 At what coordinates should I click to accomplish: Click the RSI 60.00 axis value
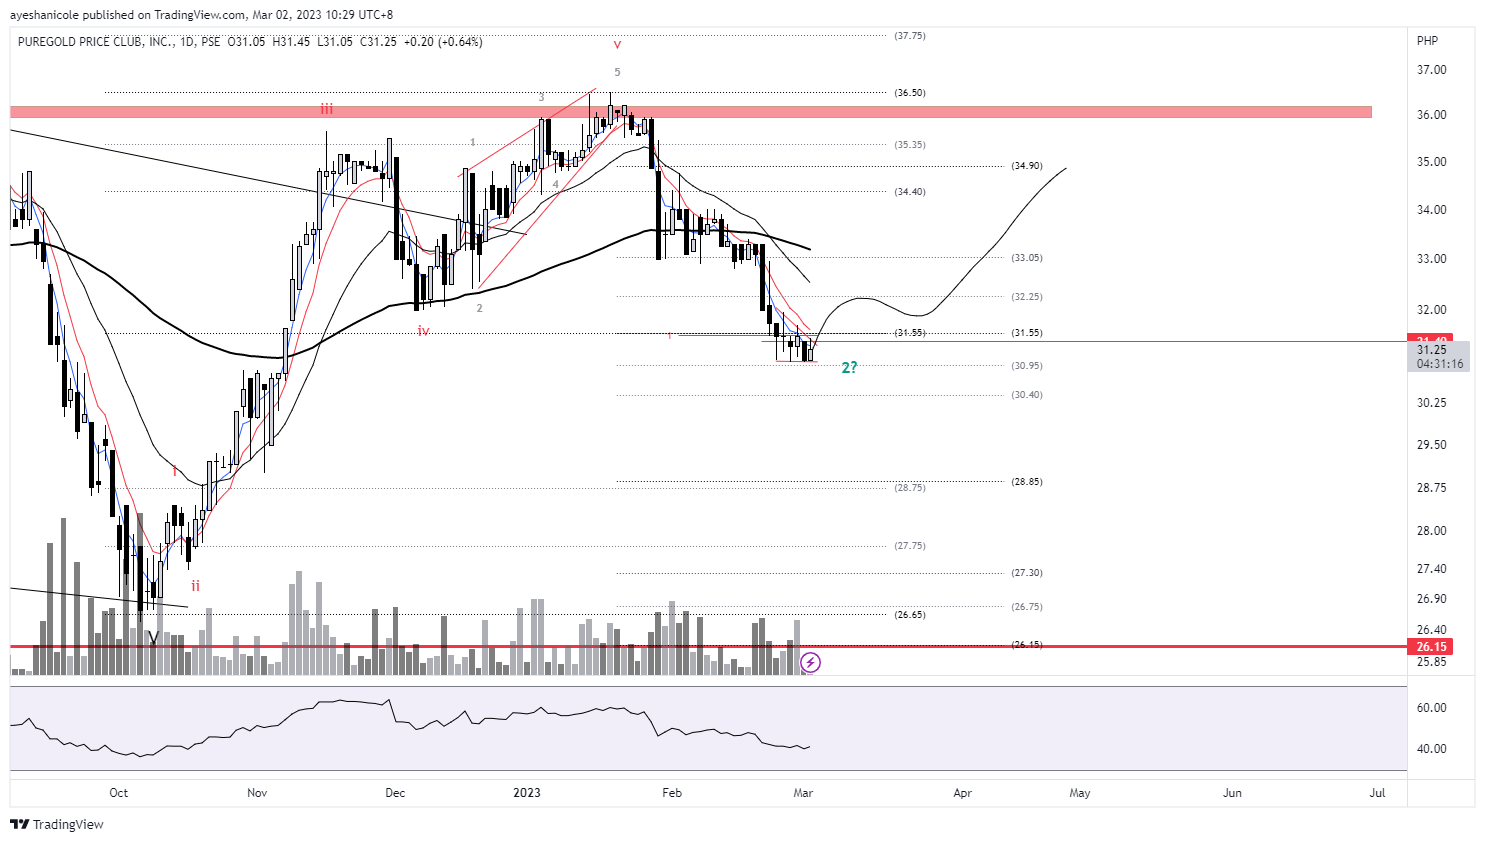1432,708
